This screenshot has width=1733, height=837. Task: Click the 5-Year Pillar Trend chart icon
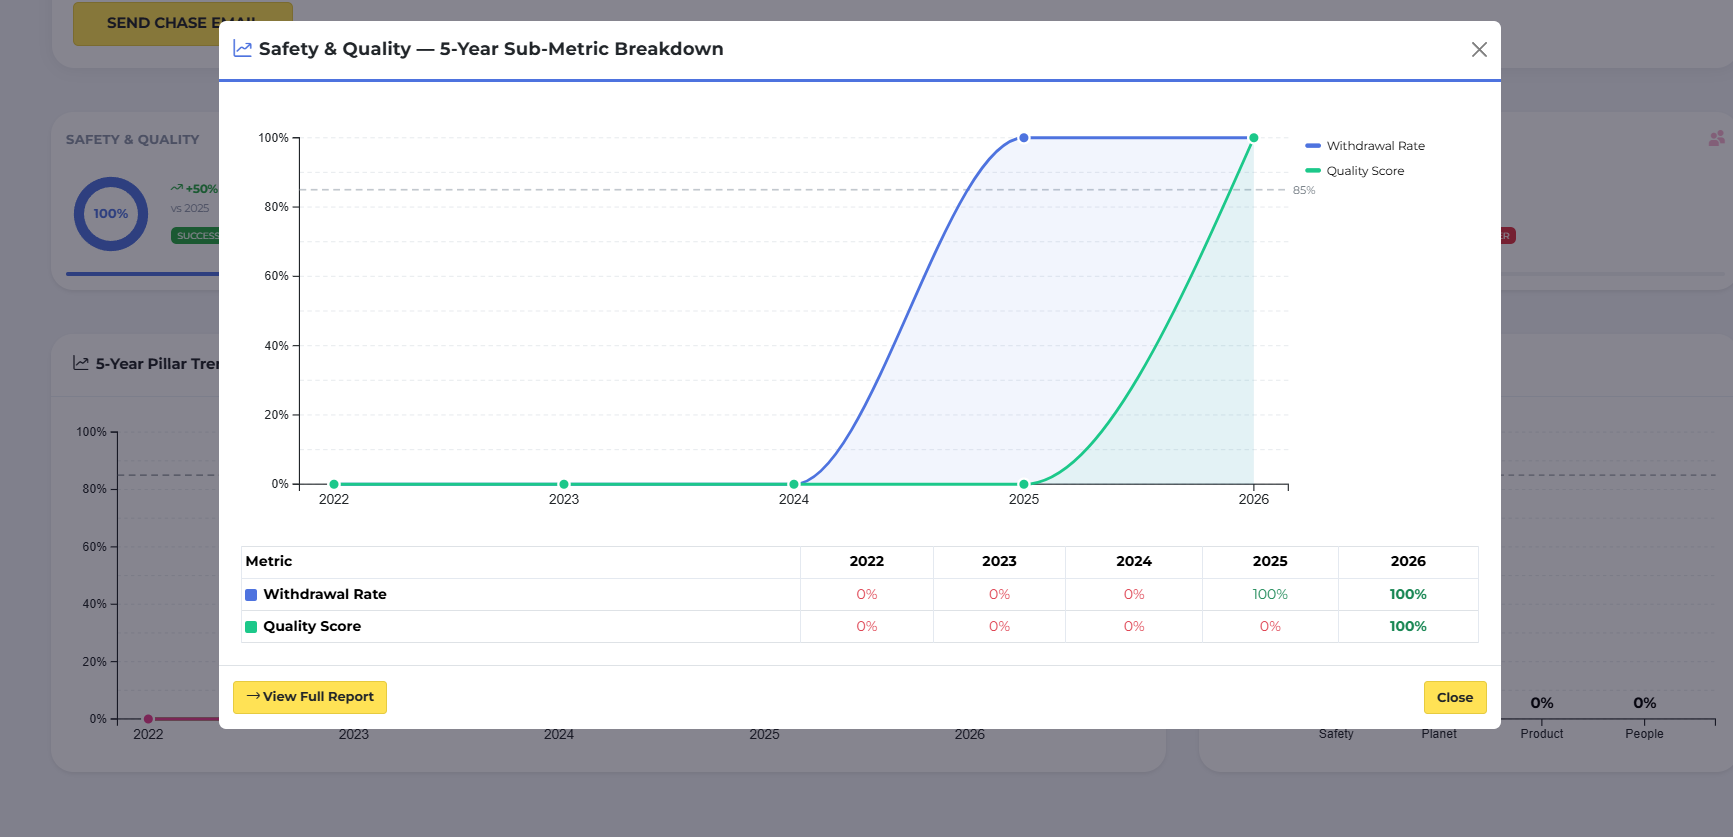tap(81, 364)
